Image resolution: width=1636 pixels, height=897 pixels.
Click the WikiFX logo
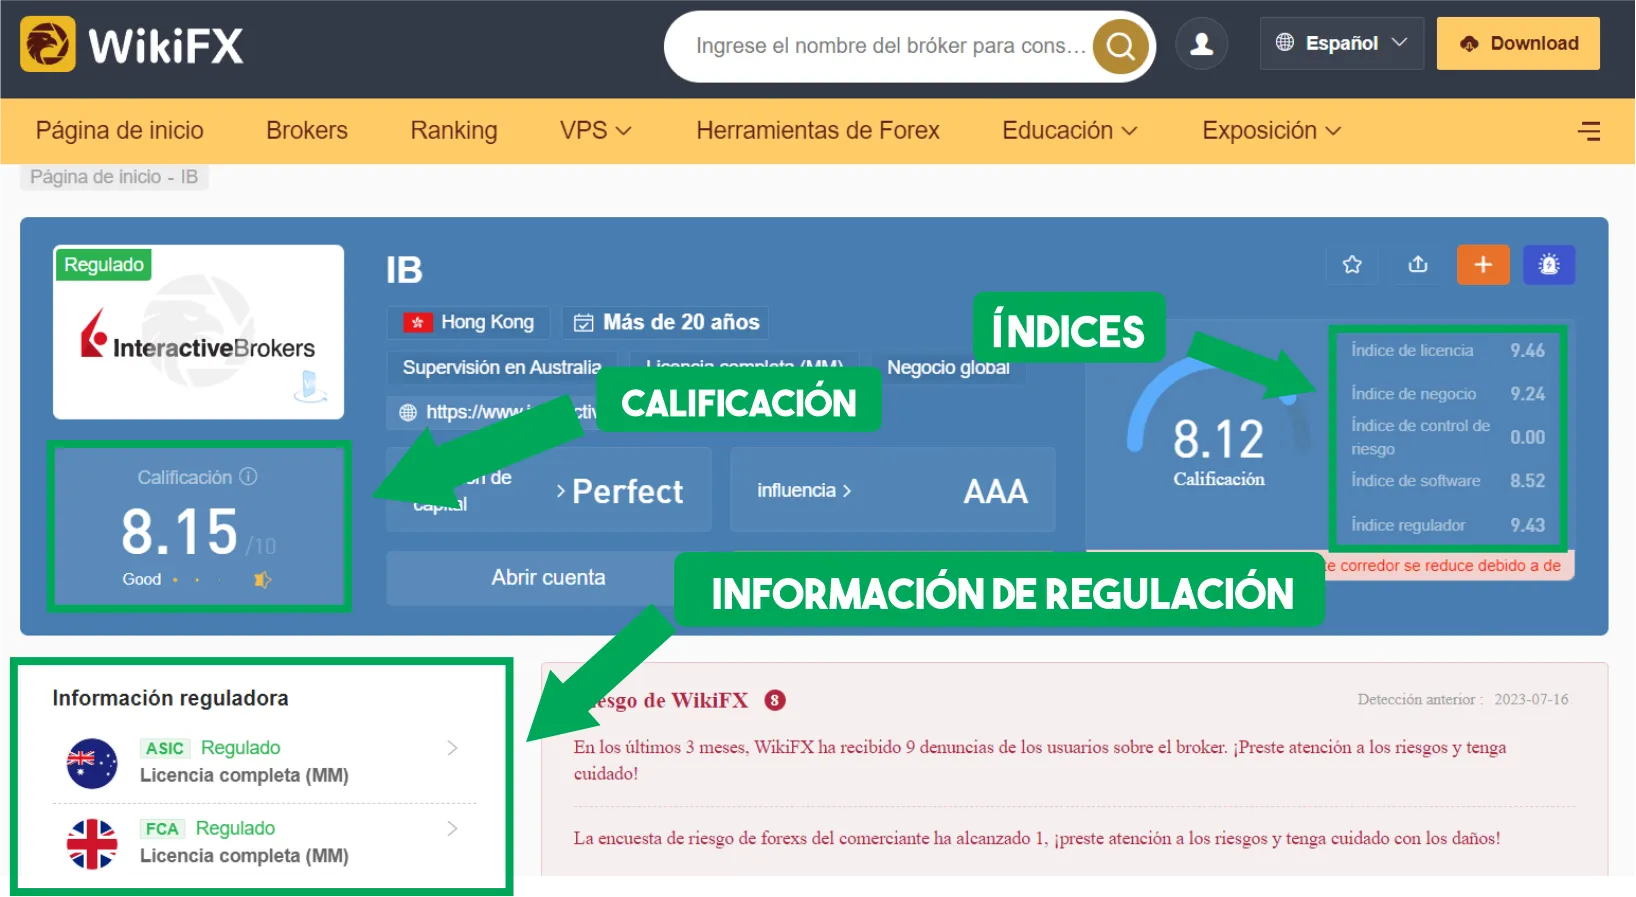click(131, 45)
